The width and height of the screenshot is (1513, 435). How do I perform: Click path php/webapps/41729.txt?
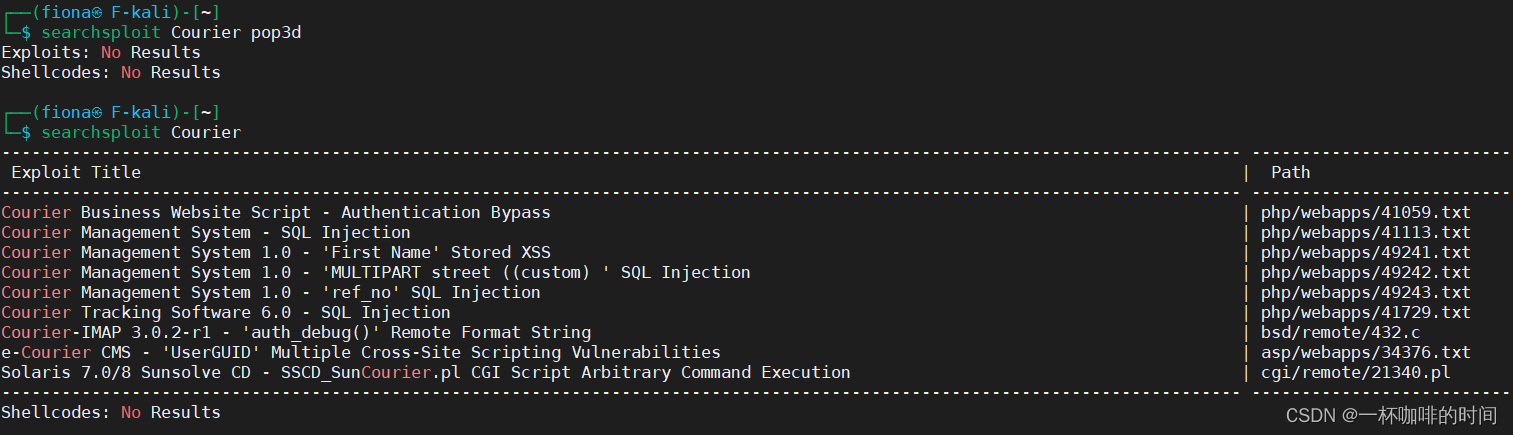[1366, 312]
